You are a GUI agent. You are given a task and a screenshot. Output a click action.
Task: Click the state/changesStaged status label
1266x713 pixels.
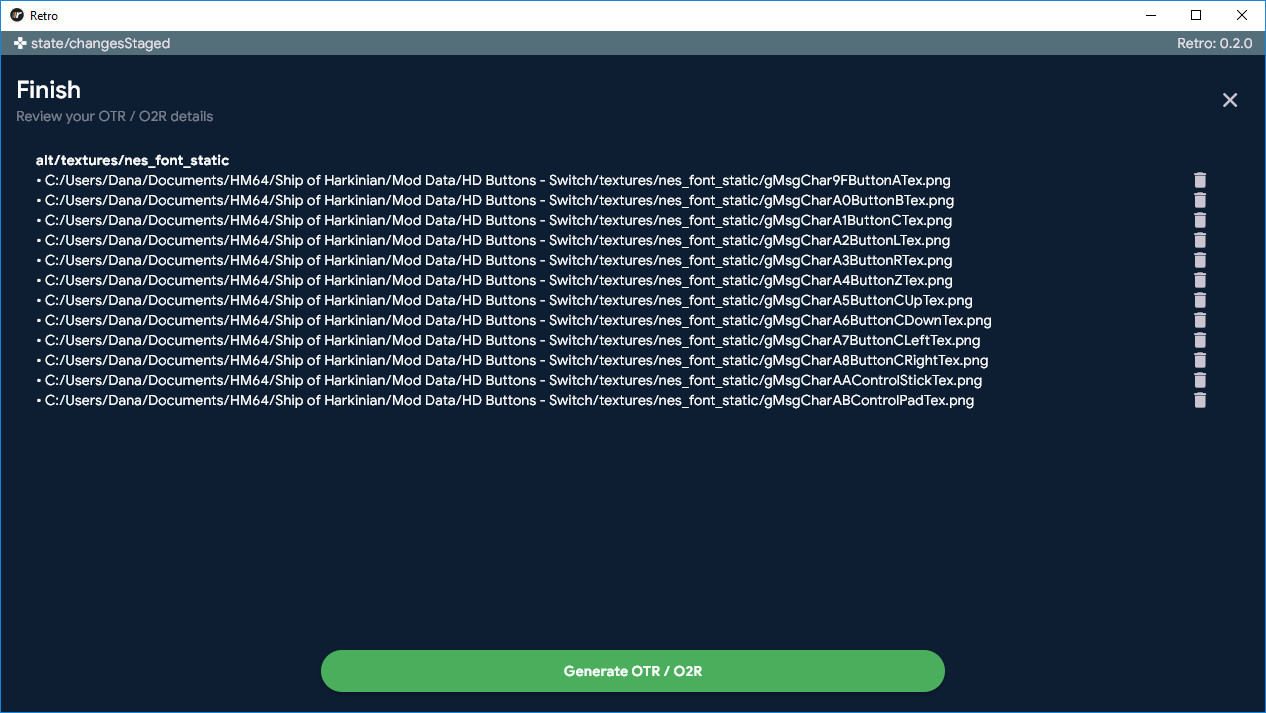[100, 43]
